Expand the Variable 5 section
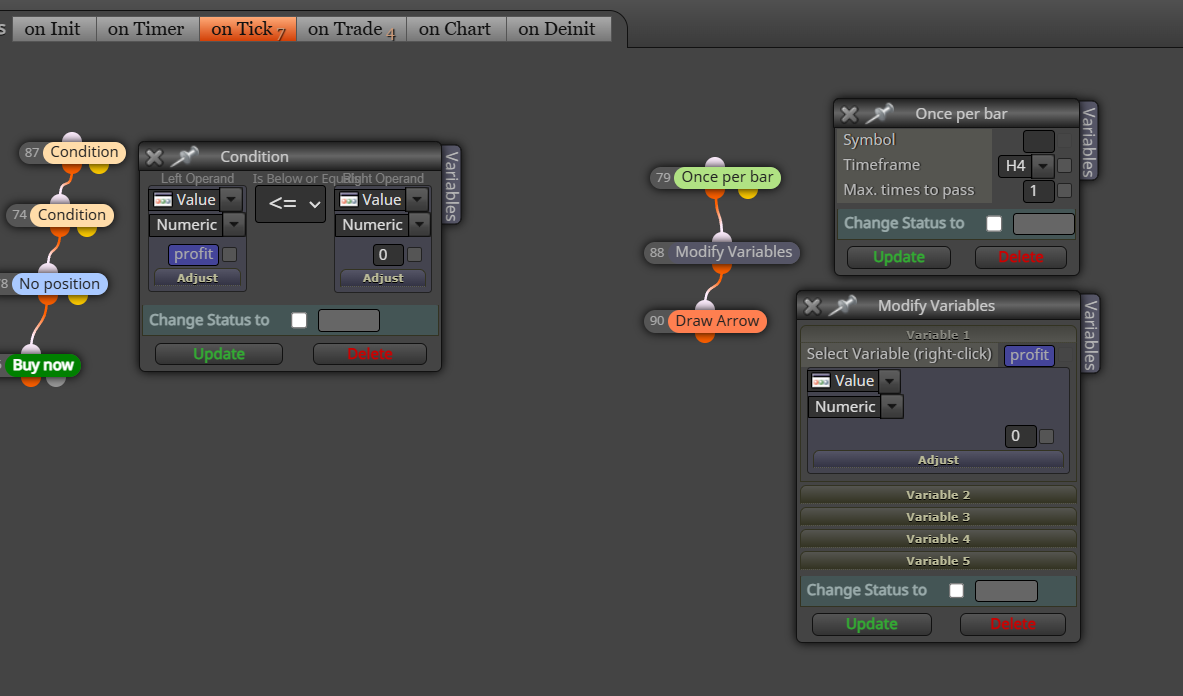1183x696 pixels. 938,560
